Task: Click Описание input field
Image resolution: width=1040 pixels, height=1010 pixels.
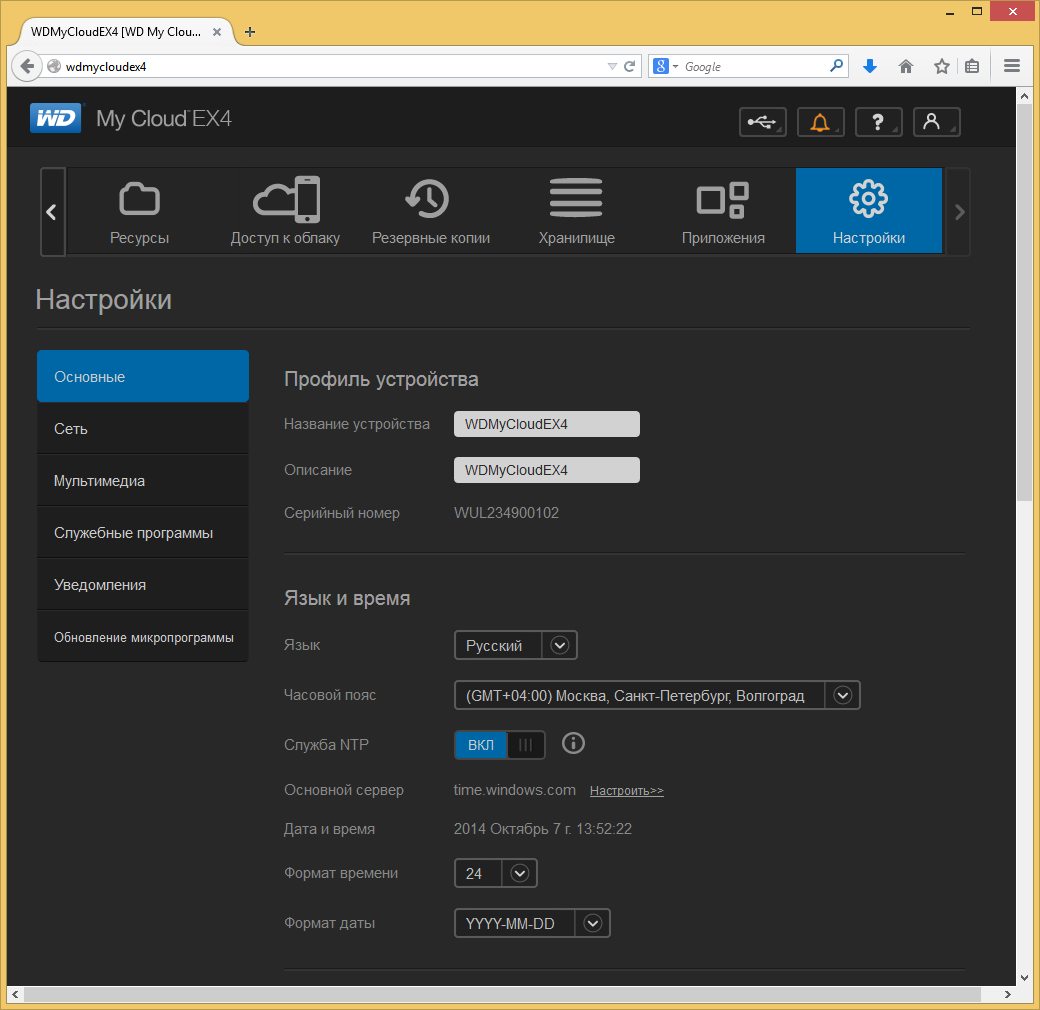Action: 547,470
